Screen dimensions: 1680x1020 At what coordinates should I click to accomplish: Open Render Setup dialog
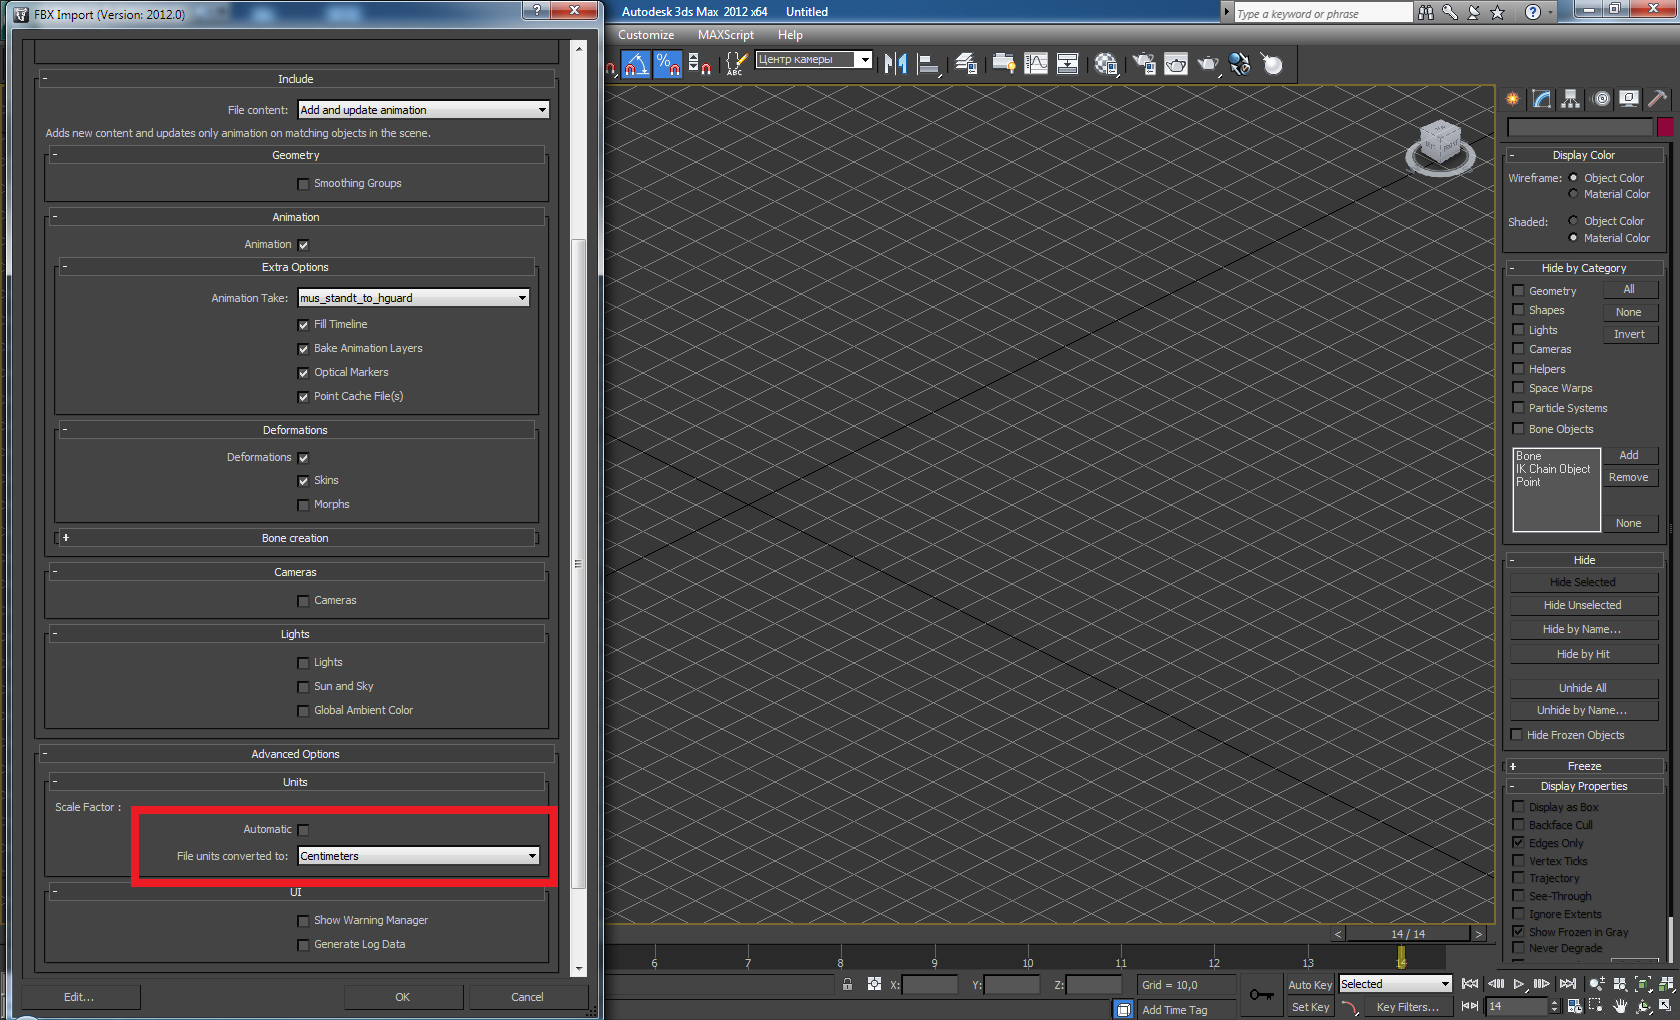pyautogui.click(x=1144, y=64)
